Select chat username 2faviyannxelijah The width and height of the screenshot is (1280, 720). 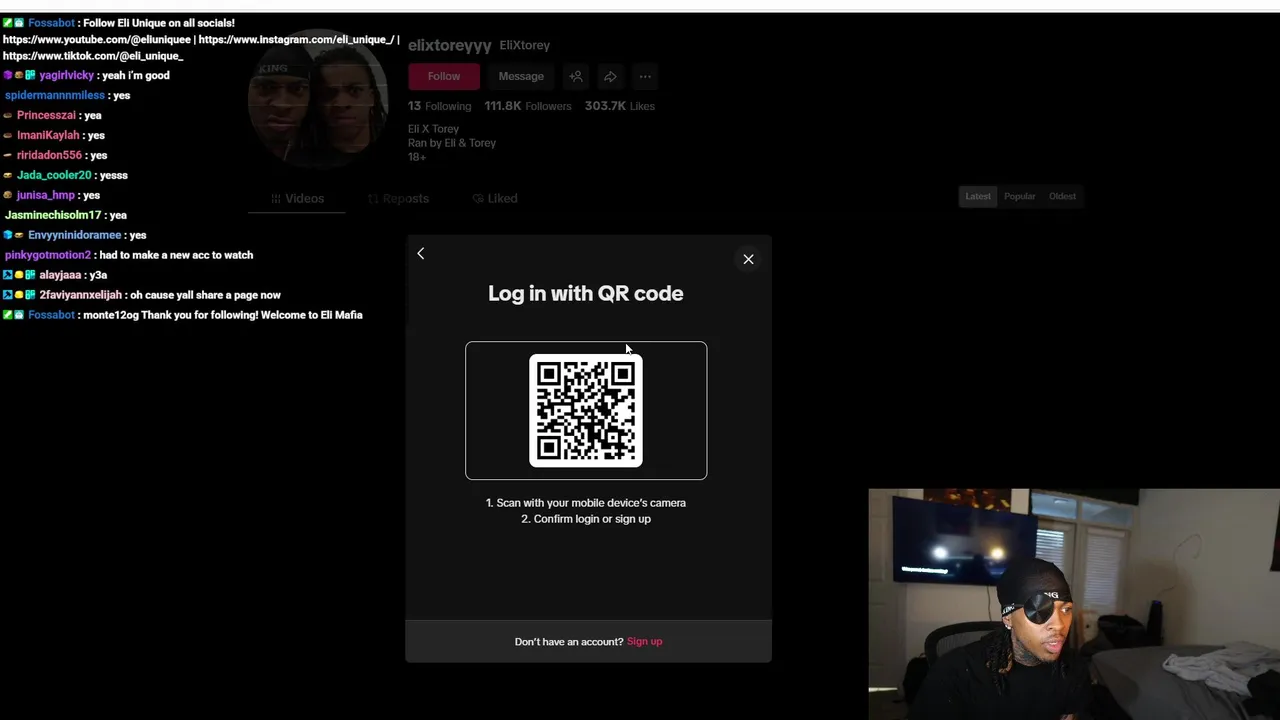click(81, 295)
